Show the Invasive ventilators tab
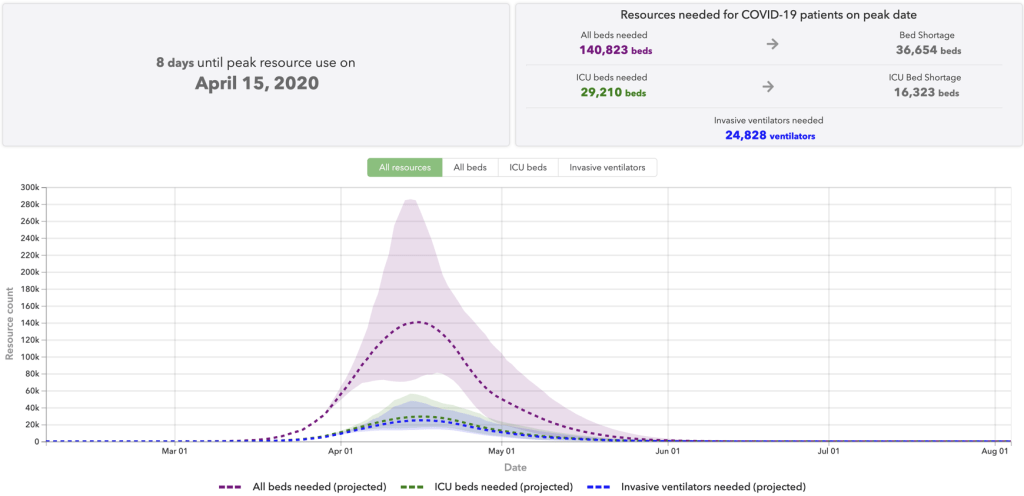This screenshot has height=496, width=1024. (x=607, y=167)
